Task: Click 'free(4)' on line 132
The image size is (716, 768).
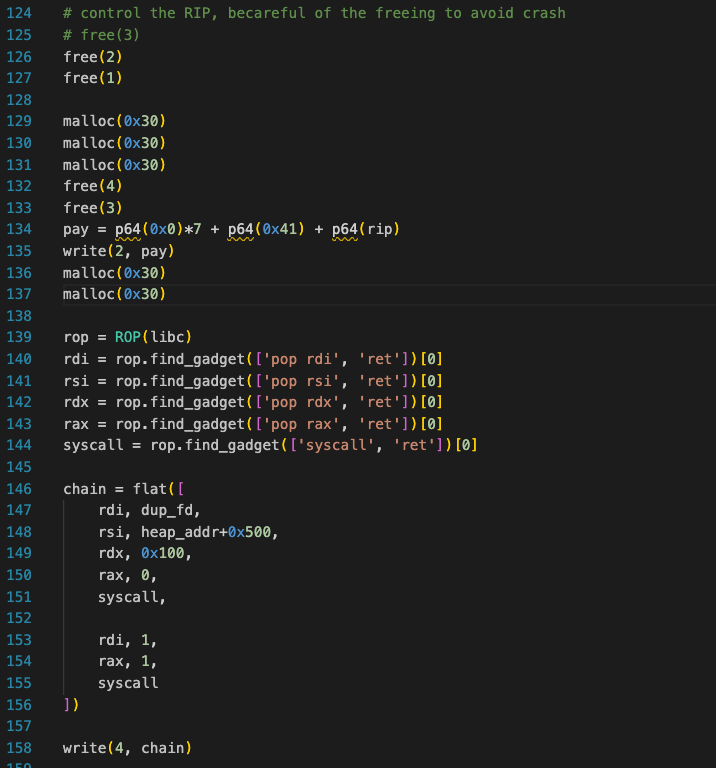Action: click(93, 186)
